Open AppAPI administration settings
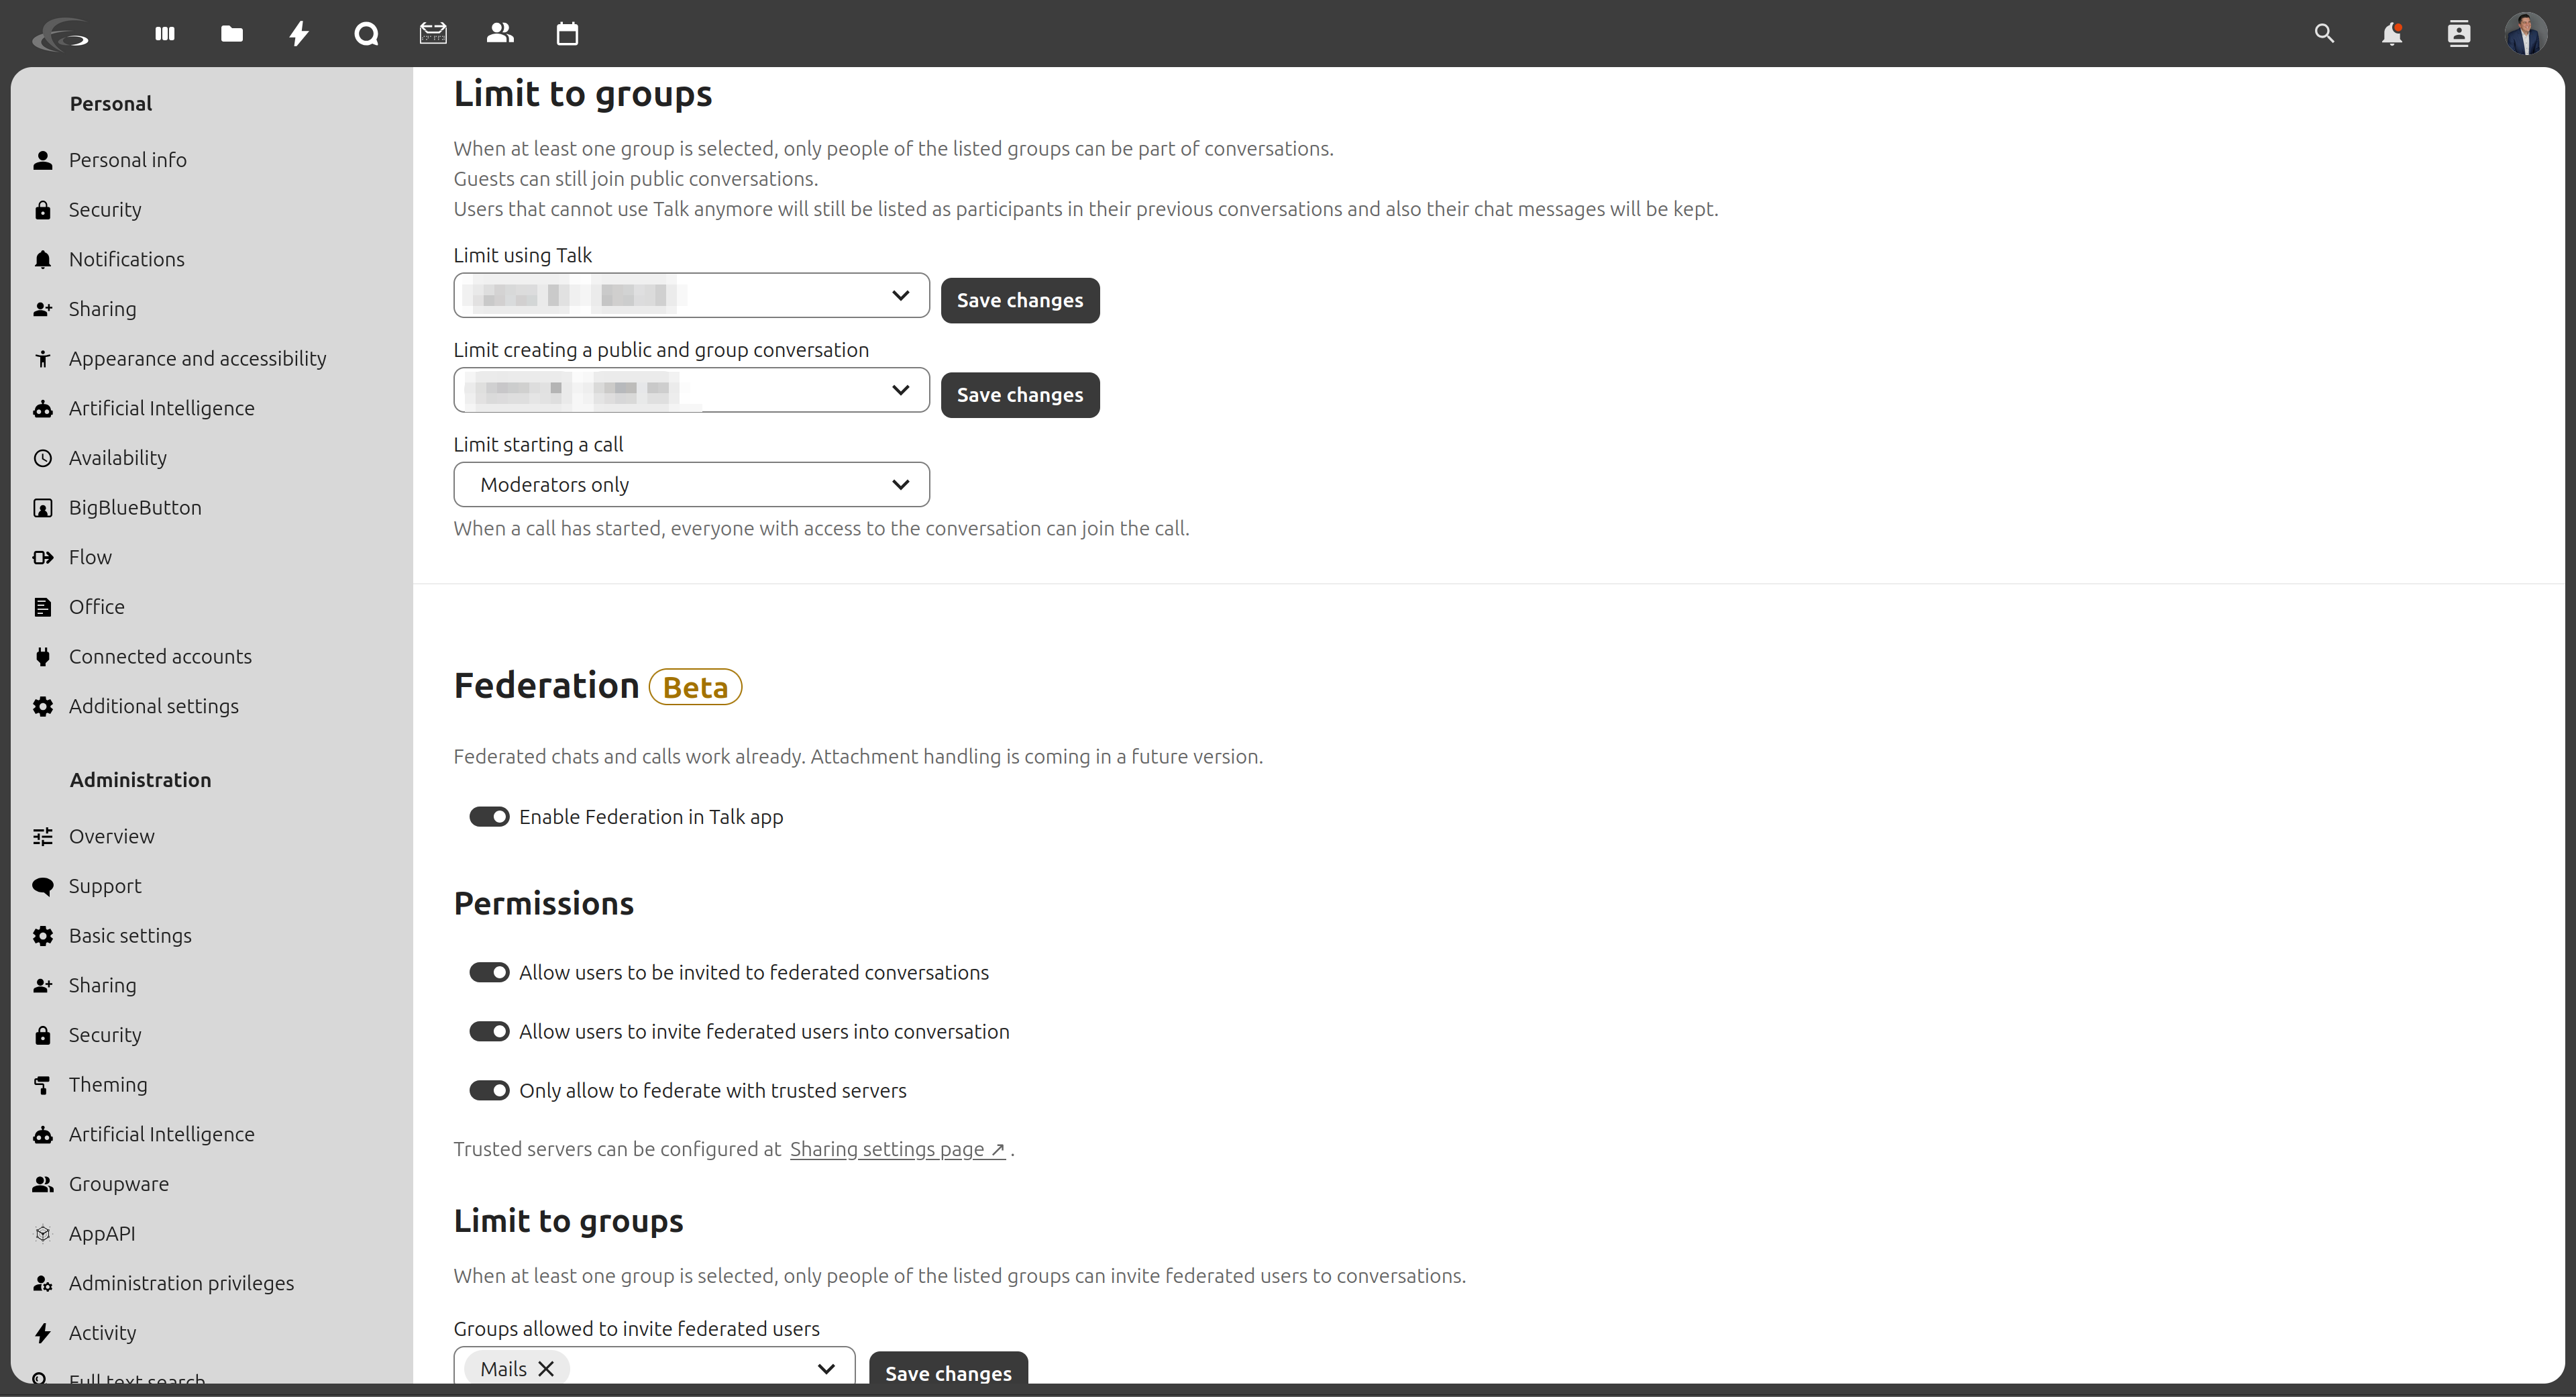This screenshot has width=2576, height=1397. (102, 1234)
